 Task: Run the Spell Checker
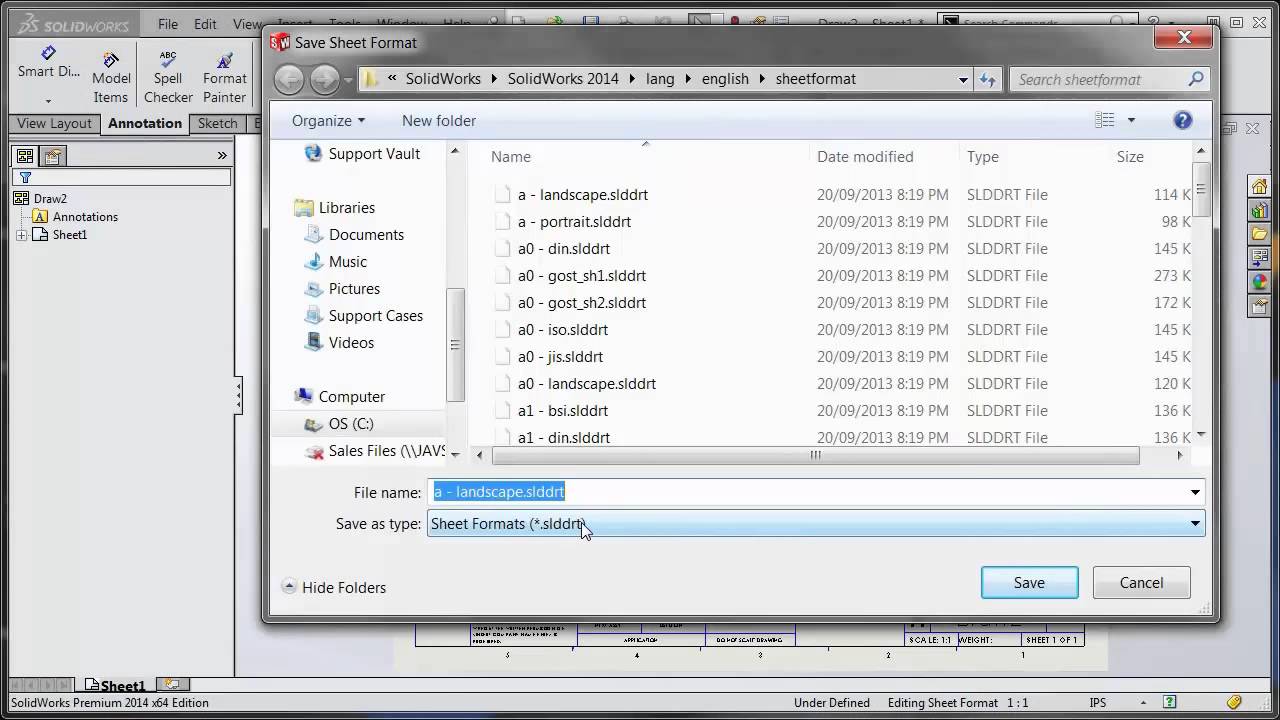[x=167, y=70]
